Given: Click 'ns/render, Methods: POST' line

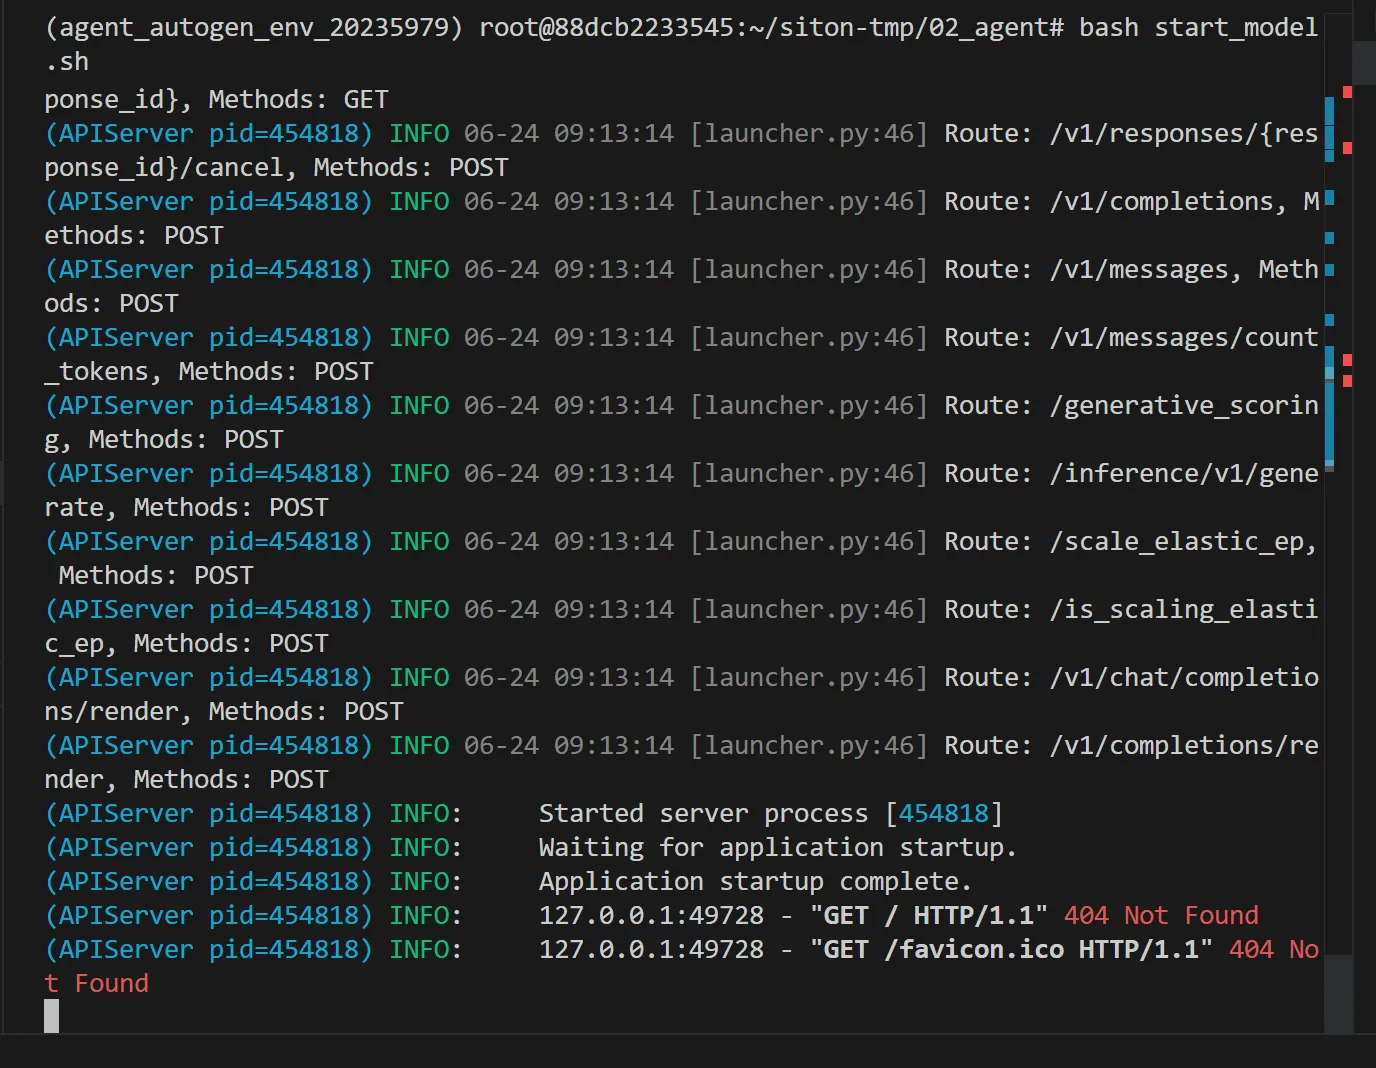Looking at the screenshot, I should point(224,711).
